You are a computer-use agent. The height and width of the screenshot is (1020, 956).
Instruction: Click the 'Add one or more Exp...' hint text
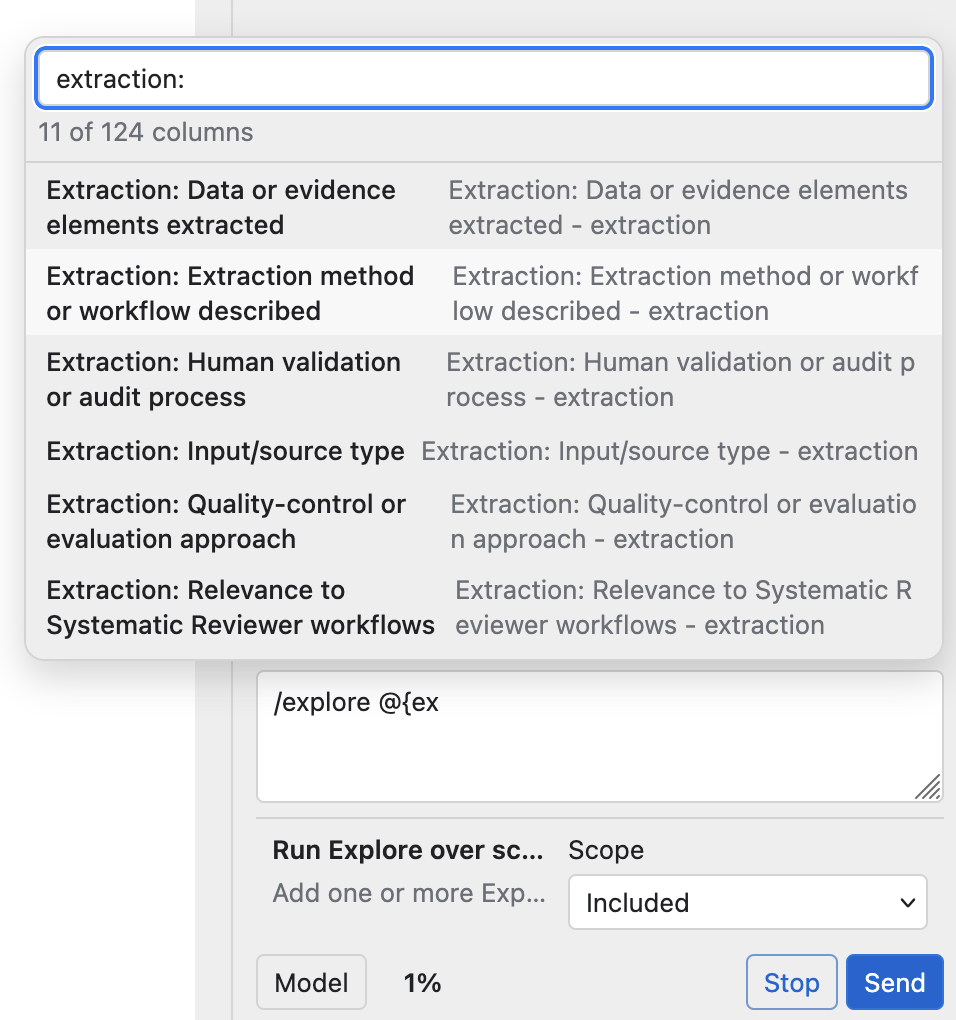409,893
